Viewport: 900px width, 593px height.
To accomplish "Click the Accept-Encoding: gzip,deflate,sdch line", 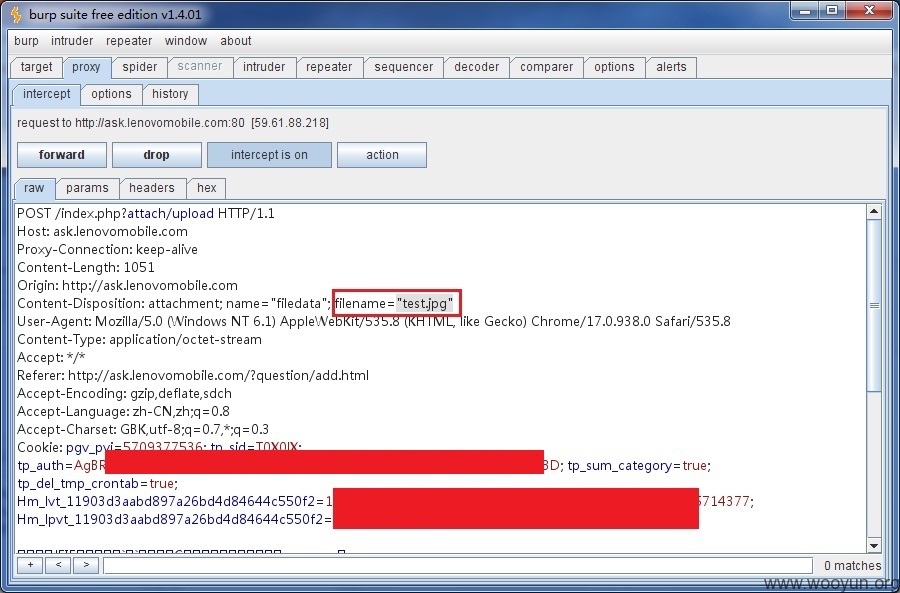I will (125, 394).
